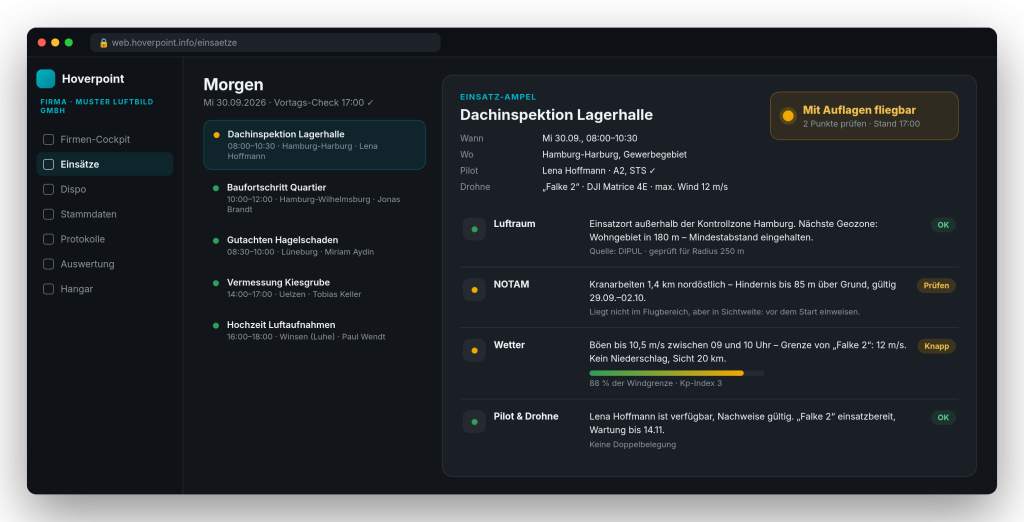Open the Vermessung Kiesgrube mission
Image resolution: width=1024 pixels, height=522 pixels.
click(315, 288)
